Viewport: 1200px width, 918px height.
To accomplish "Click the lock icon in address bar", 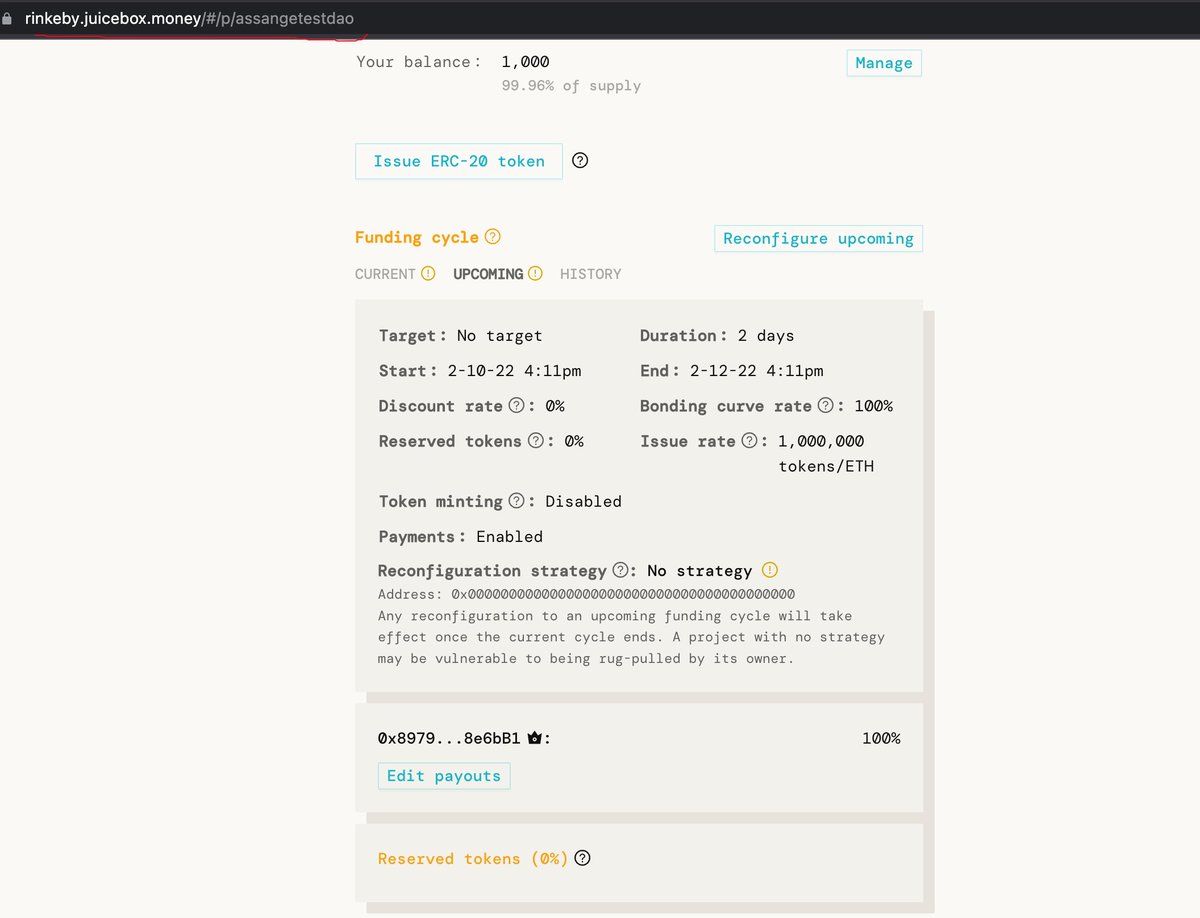I will pos(8,19).
